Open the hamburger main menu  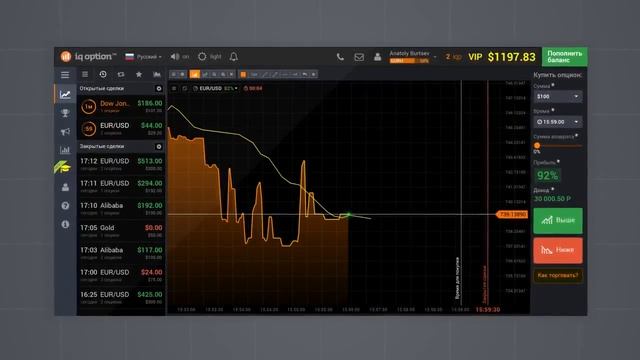click(x=65, y=75)
